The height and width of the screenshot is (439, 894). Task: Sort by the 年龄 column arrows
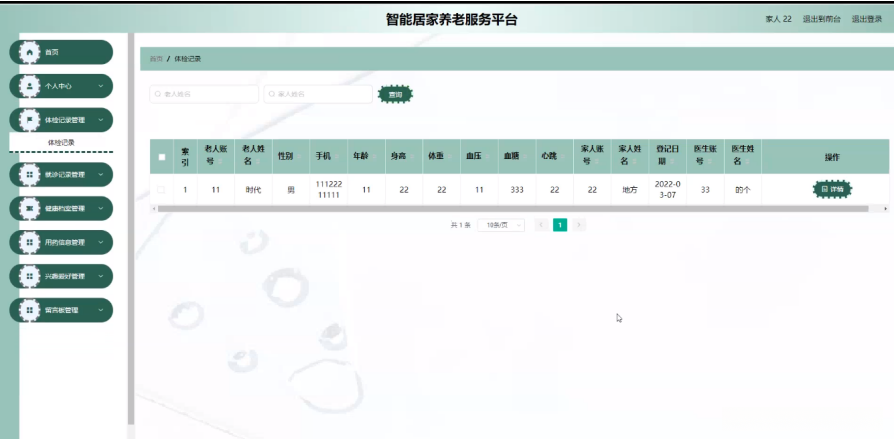point(374,157)
